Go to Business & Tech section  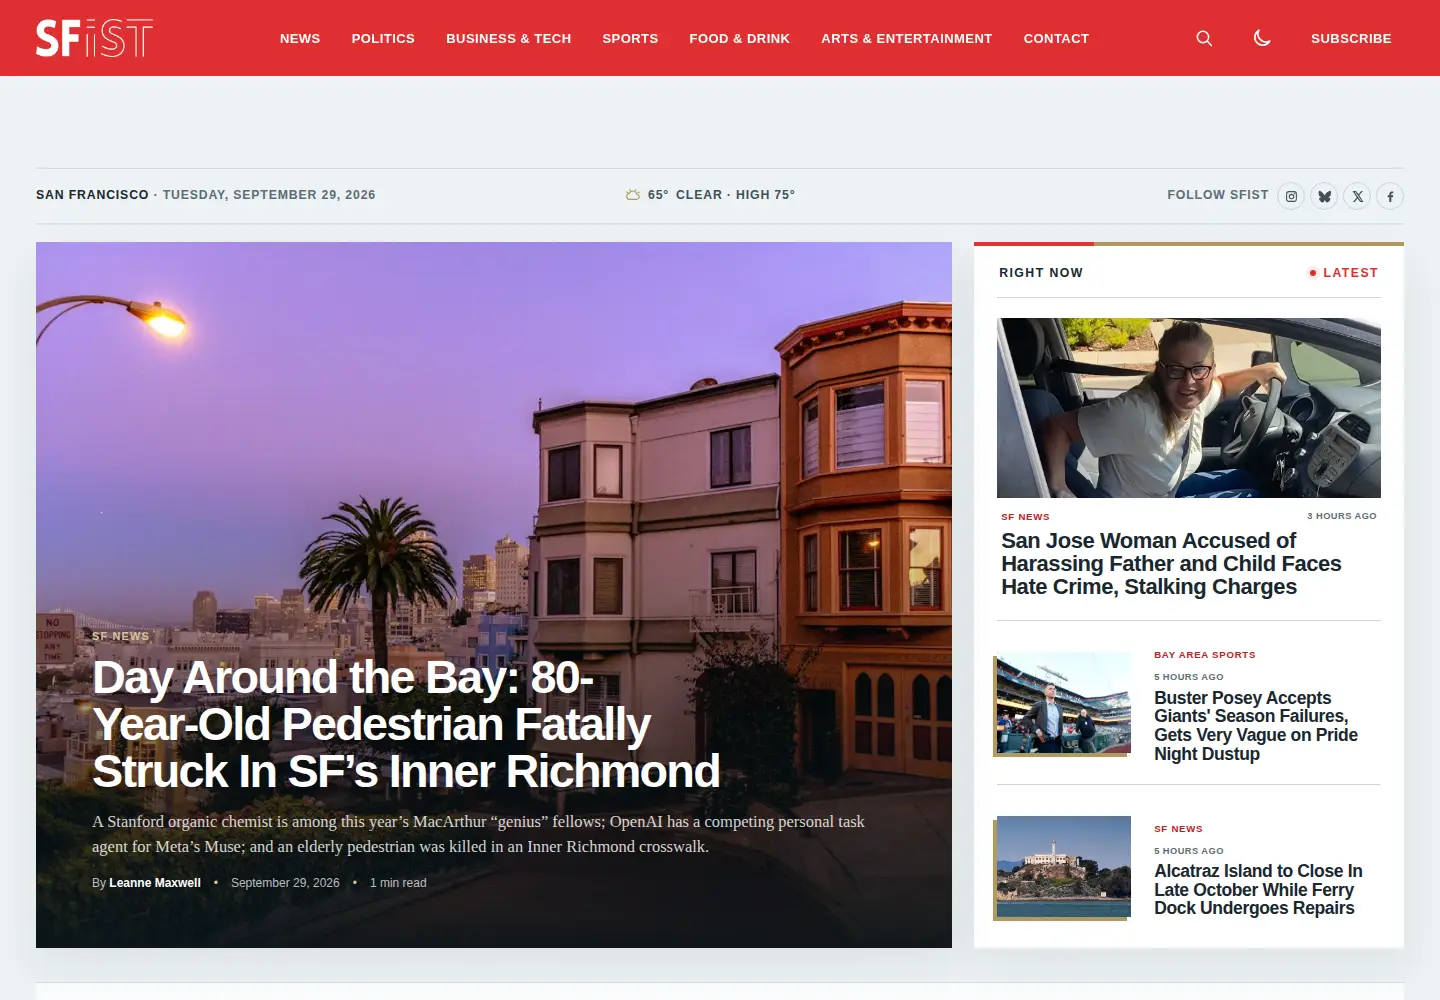point(508,38)
